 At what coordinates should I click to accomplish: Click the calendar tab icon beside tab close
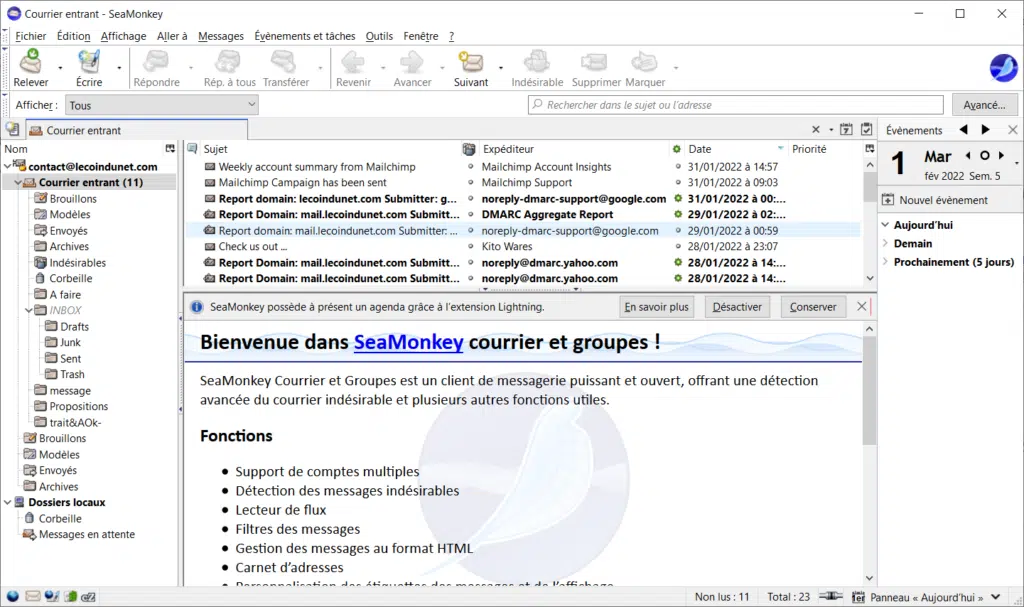[x=846, y=129]
